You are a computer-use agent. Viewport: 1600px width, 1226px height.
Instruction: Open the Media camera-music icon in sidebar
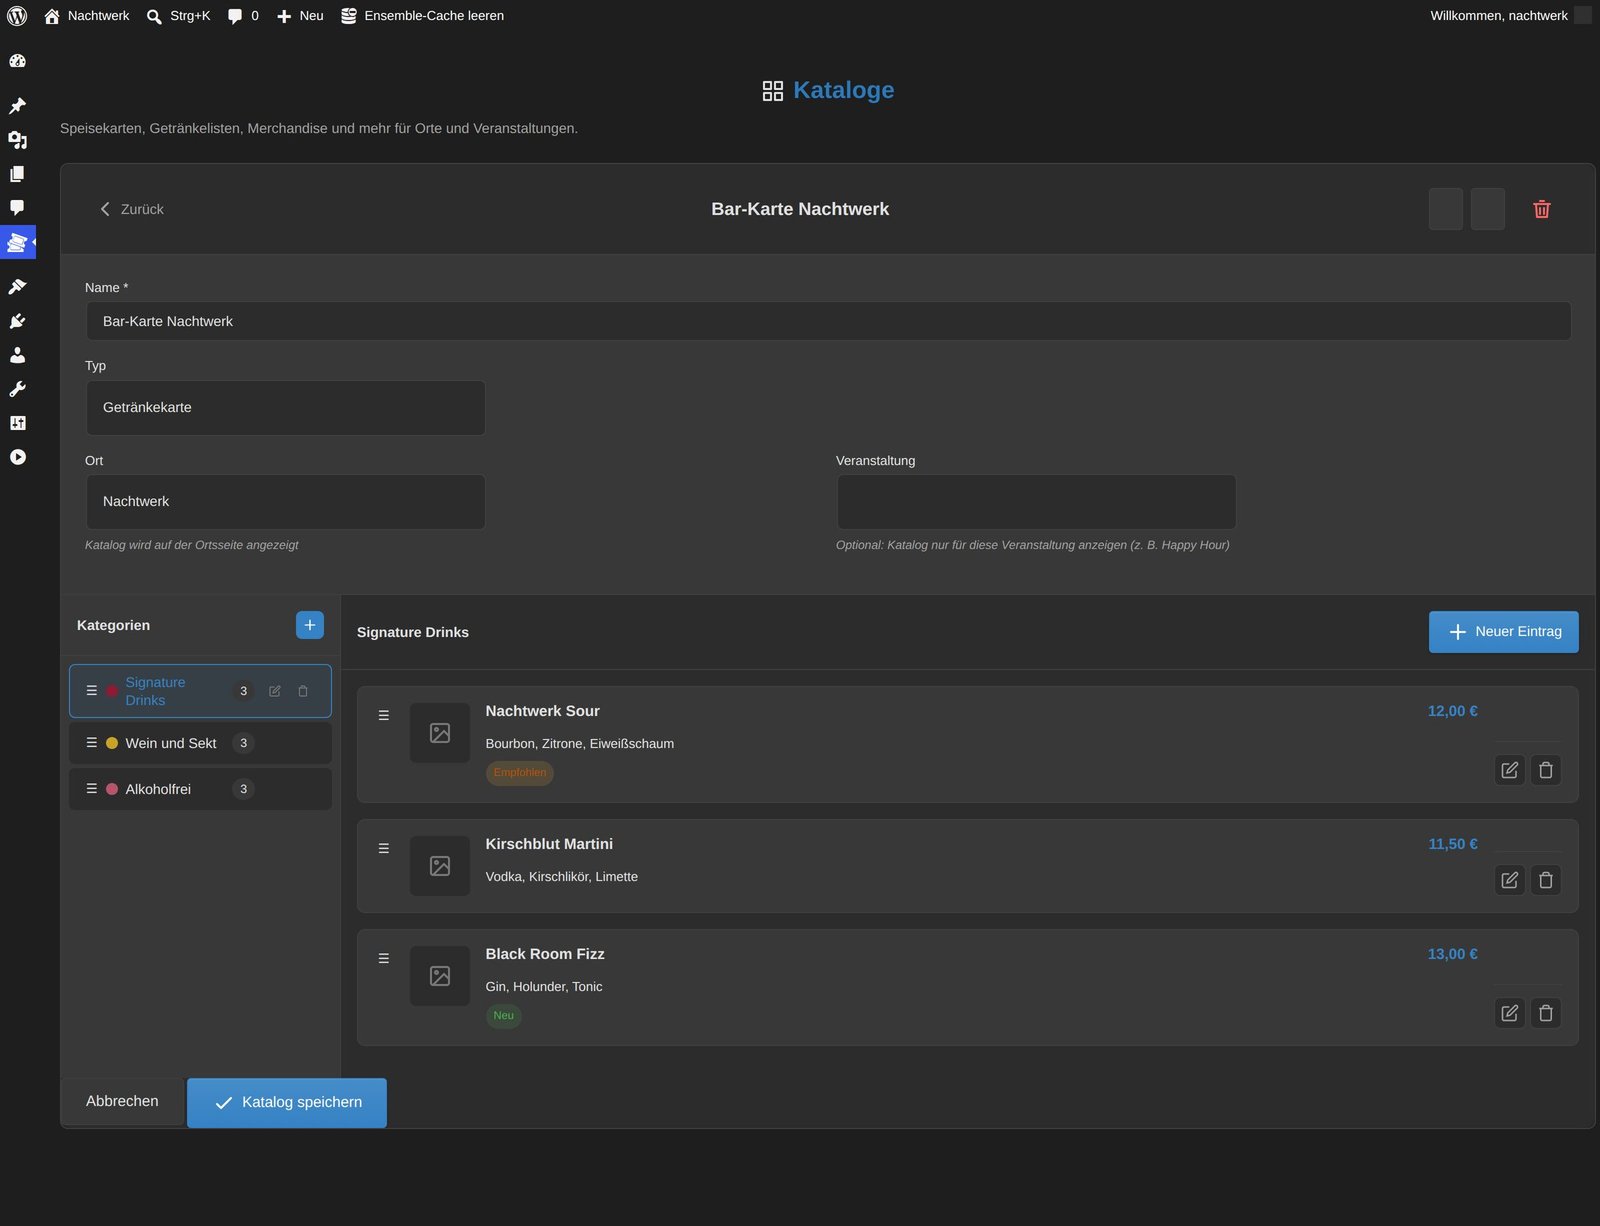(17, 140)
